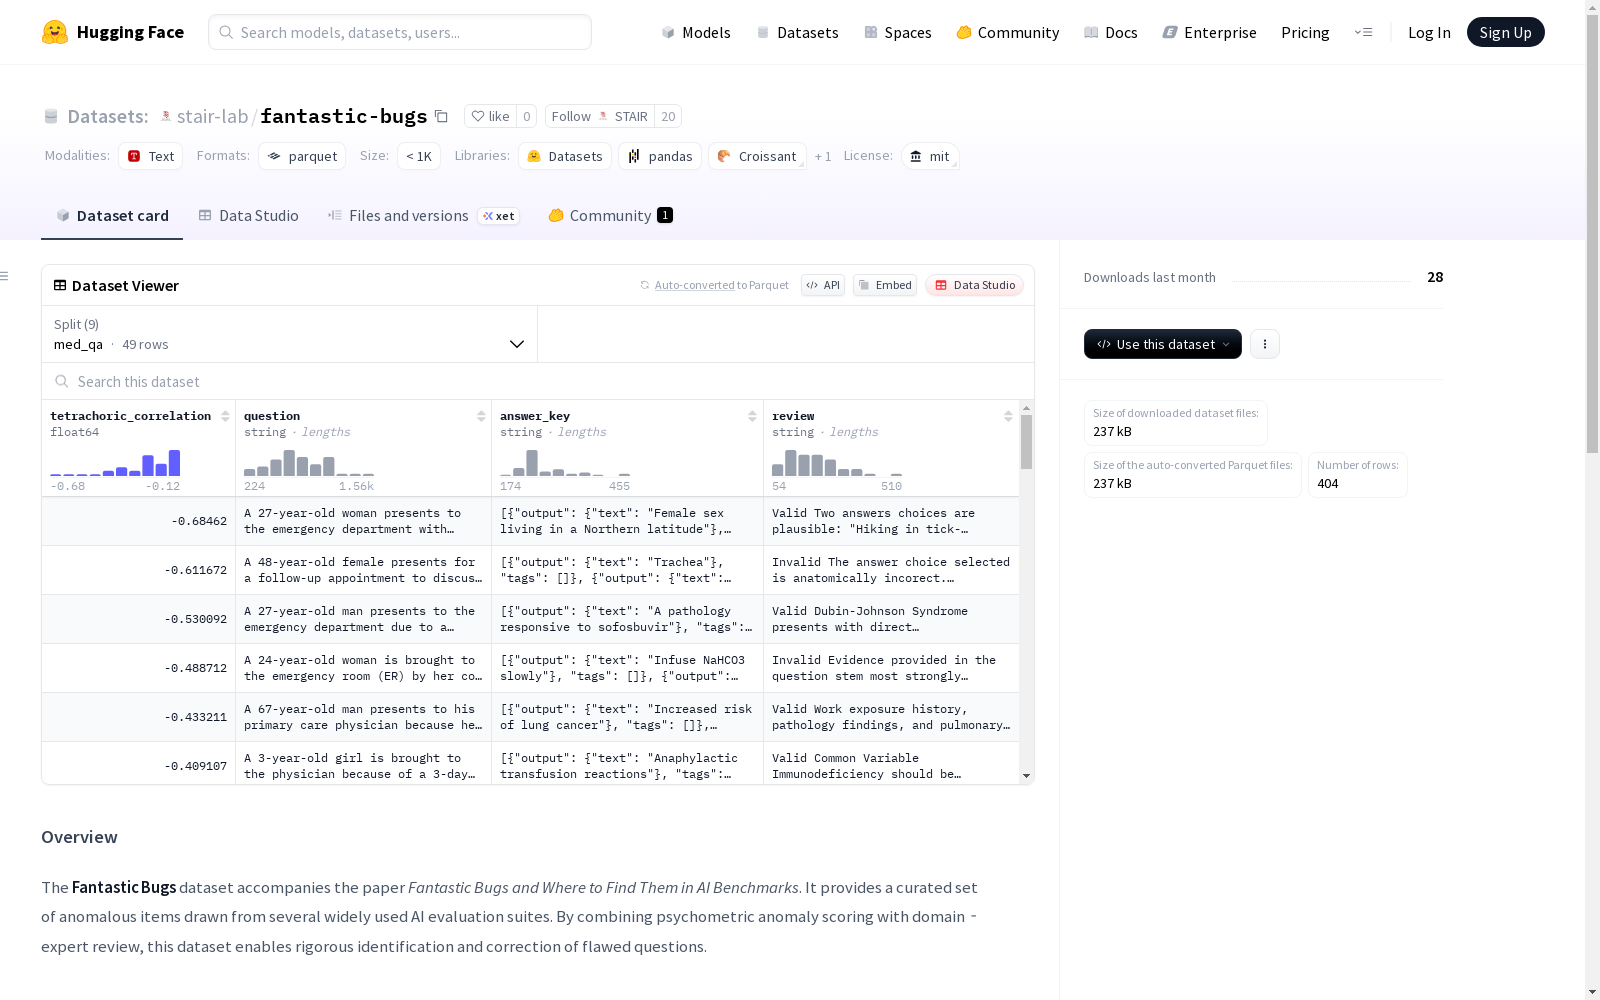Viewport: 1600px width, 1000px height.
Task: Click the question lengths histogram
Action: [x=309, y=462]
